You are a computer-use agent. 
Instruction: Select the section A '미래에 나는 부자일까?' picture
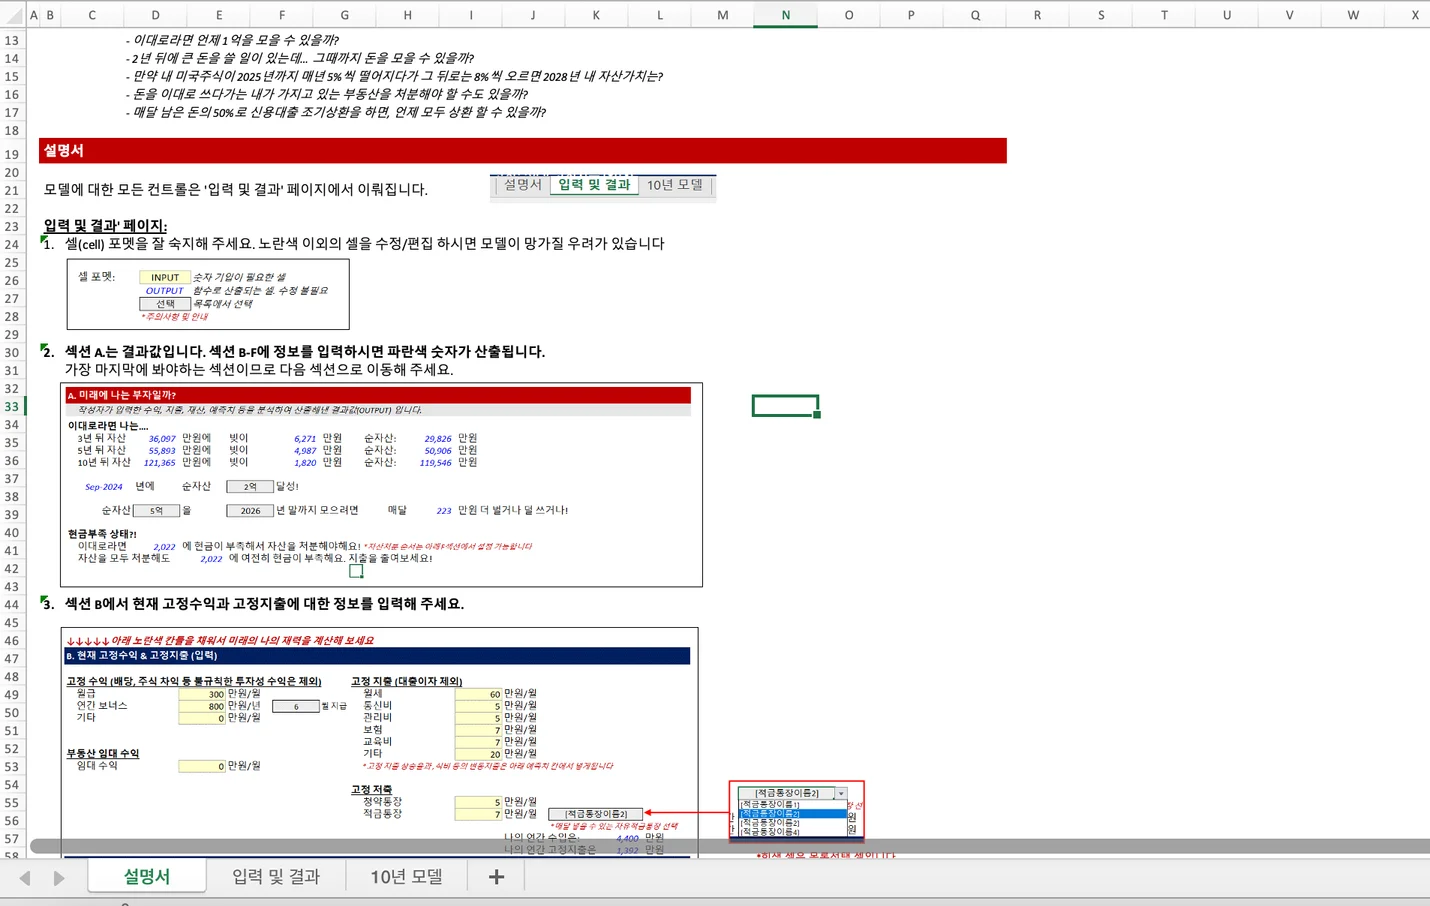[x=381, y=484]
